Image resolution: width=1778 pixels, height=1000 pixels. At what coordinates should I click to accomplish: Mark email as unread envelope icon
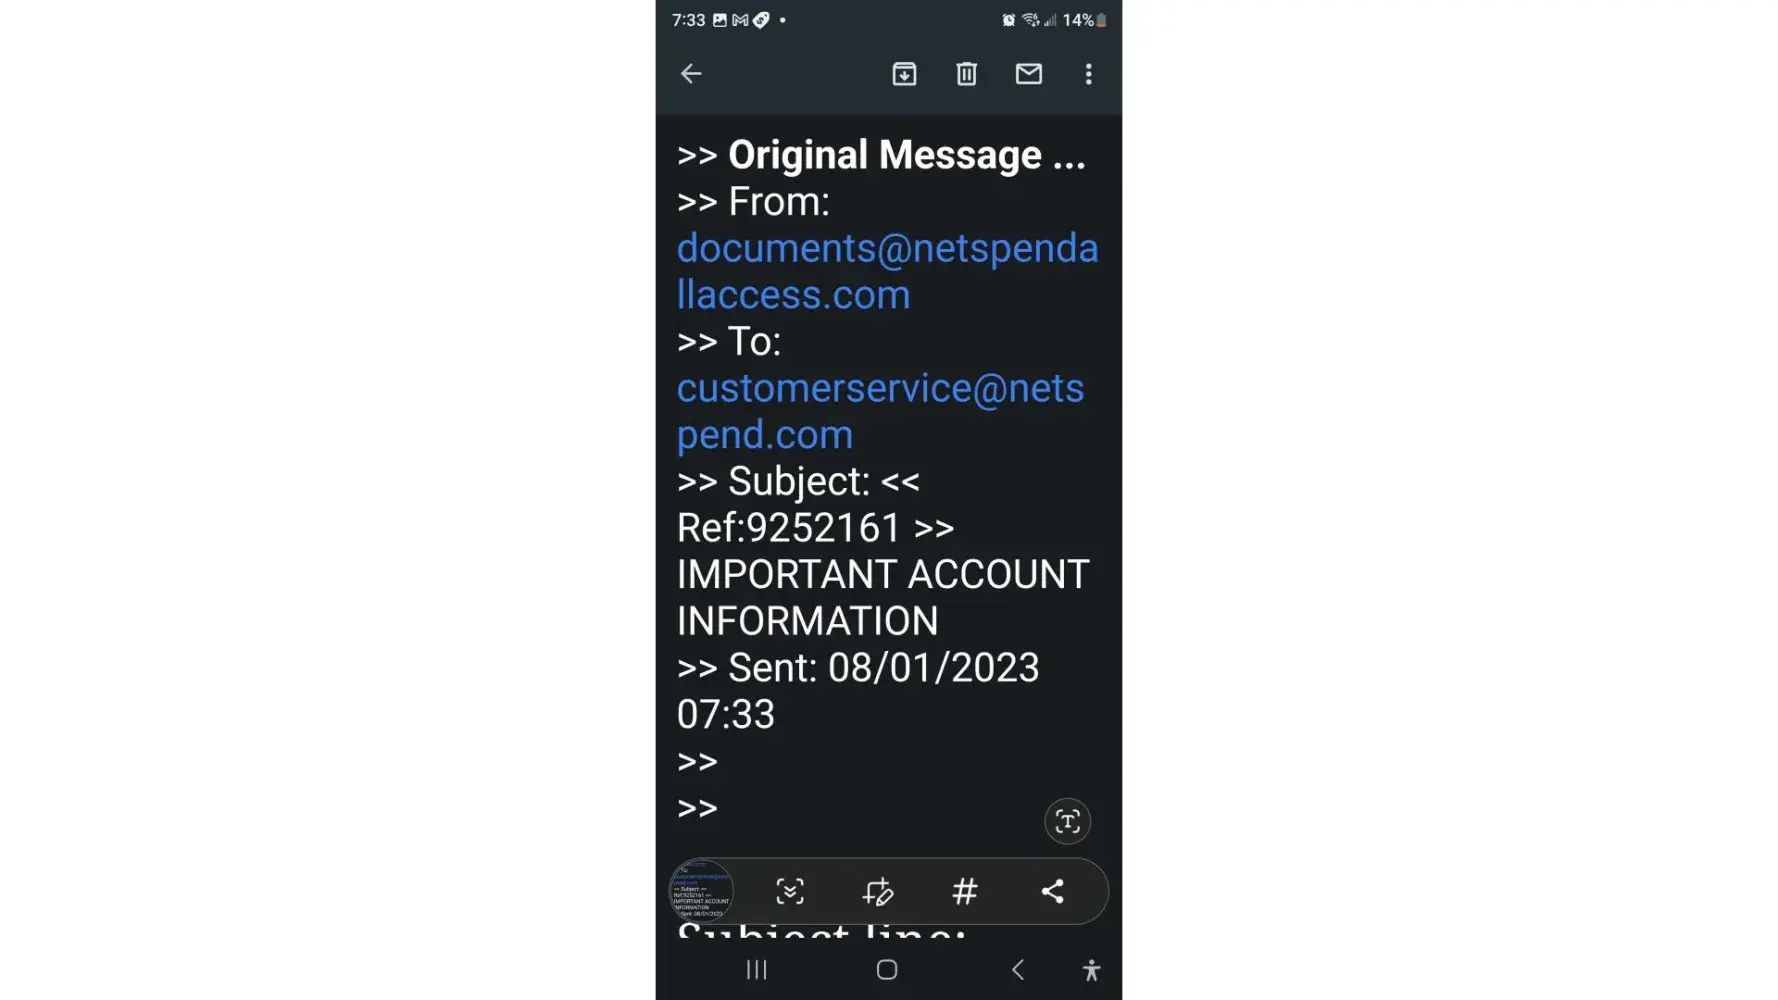coord(1029,74)
